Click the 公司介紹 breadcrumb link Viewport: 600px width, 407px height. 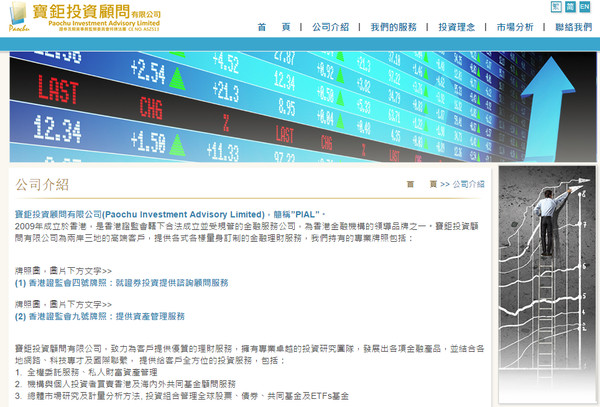click(468, 184)
